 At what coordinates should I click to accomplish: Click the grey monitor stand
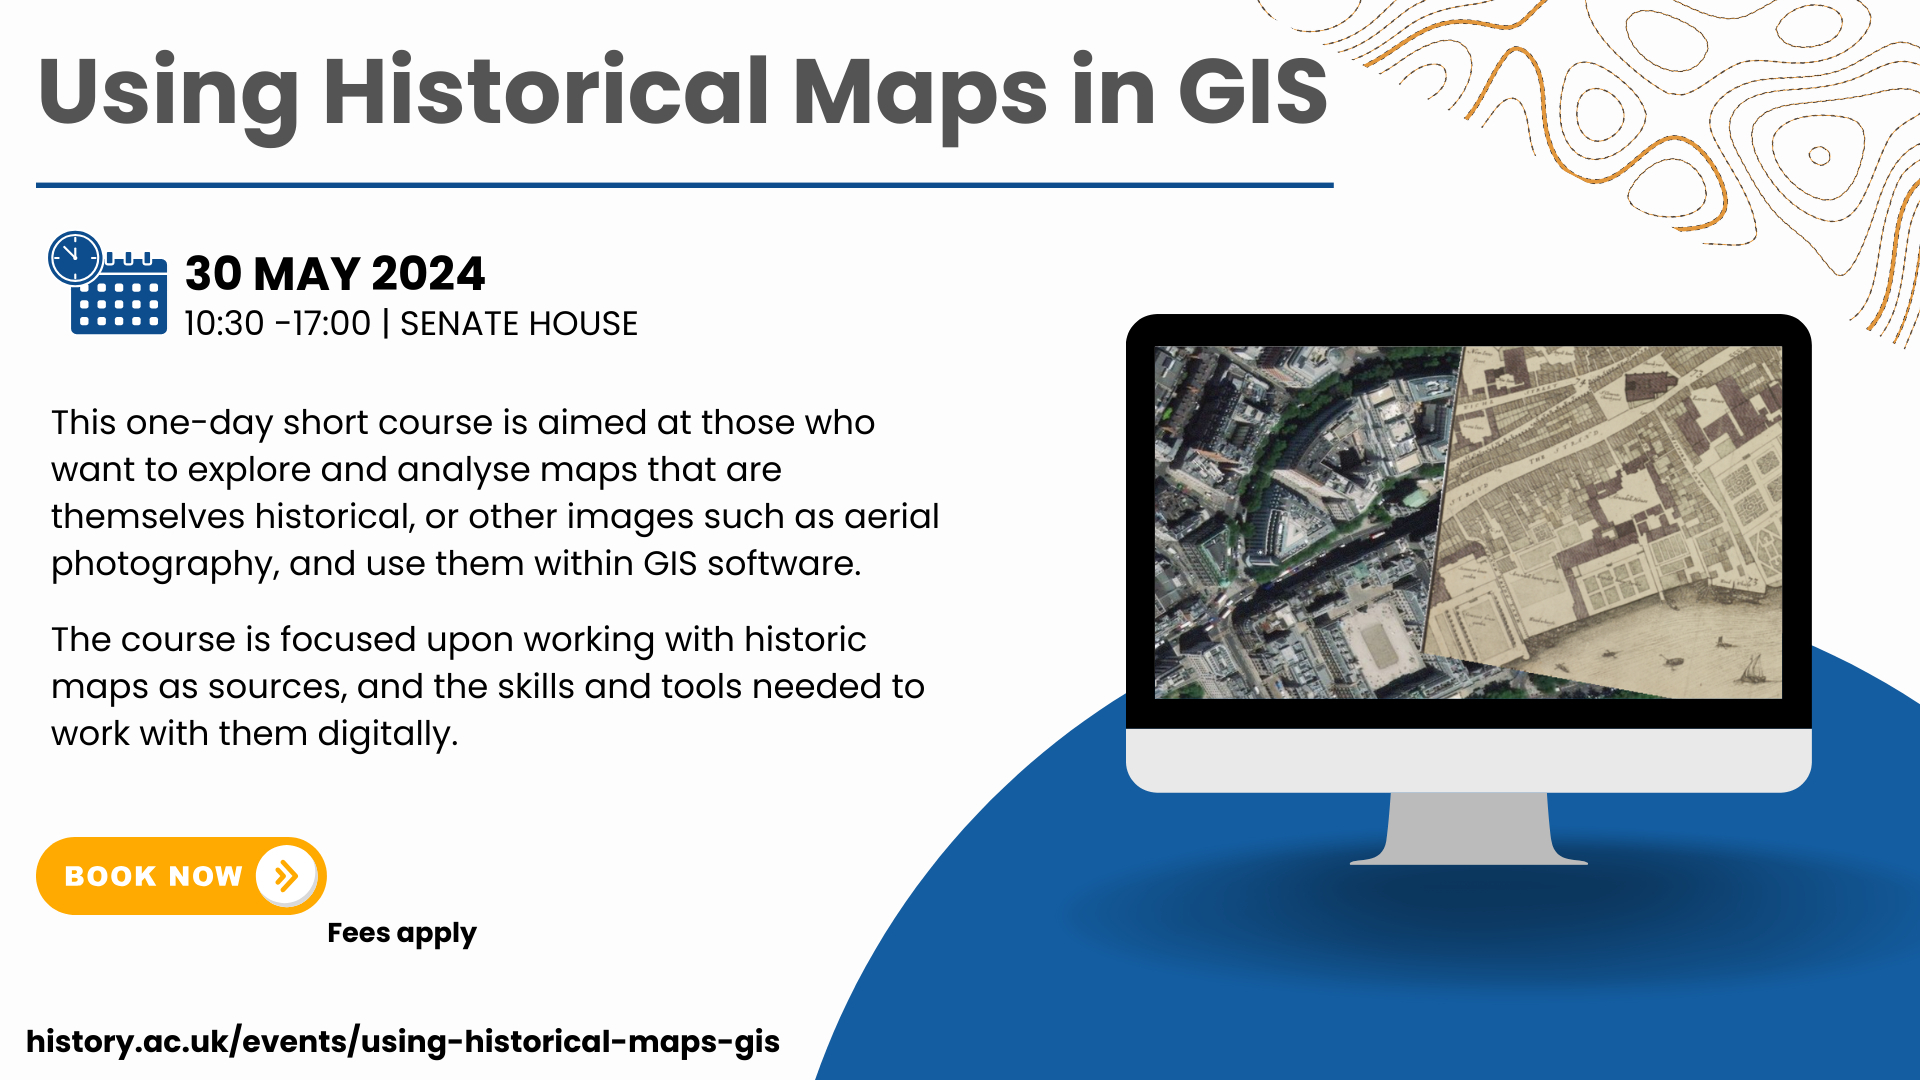click(1468, 828)
